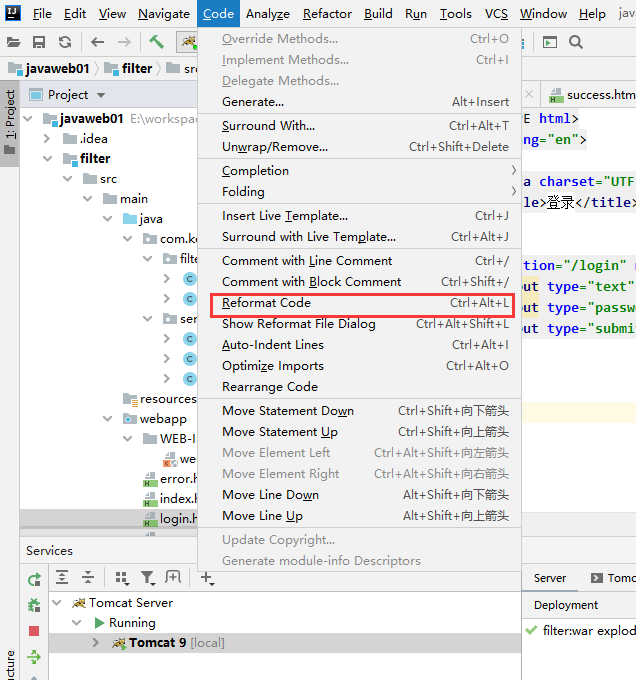Open the Completion submenu
The width and height of the screenshot is (636, 680).
[360, 171]
